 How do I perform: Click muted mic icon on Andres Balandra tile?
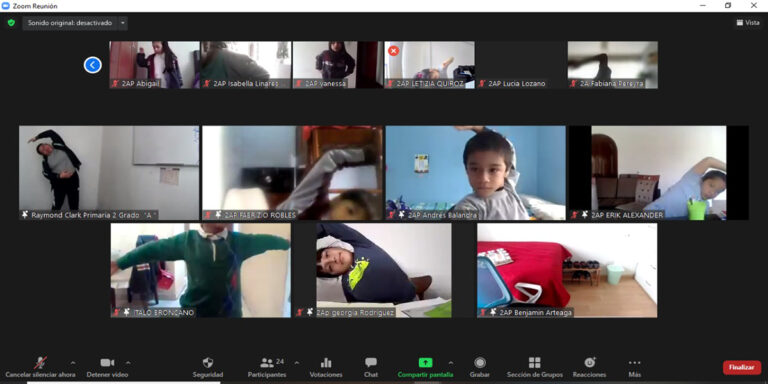pos(391,215)
